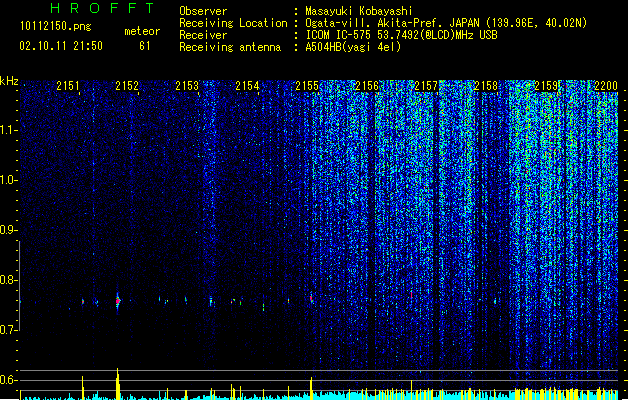Click the 0.7 kHz axis label
The height and width of the screenshot is (400, 629).
[8, 330]
